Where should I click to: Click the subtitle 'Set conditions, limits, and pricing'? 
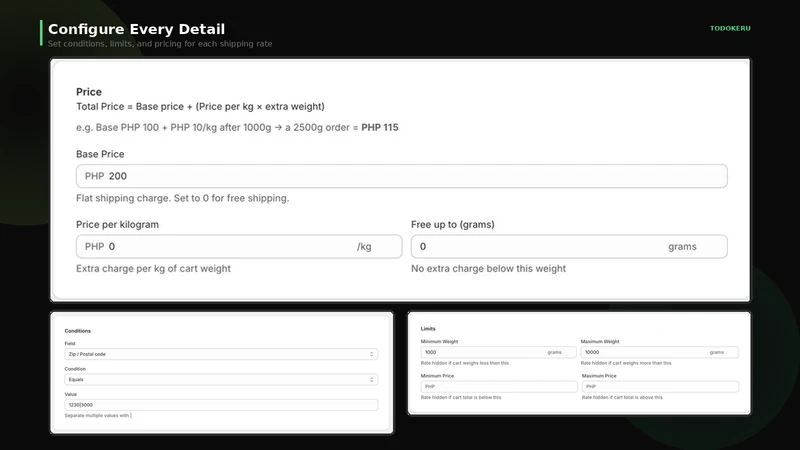(x=160, y=44)
